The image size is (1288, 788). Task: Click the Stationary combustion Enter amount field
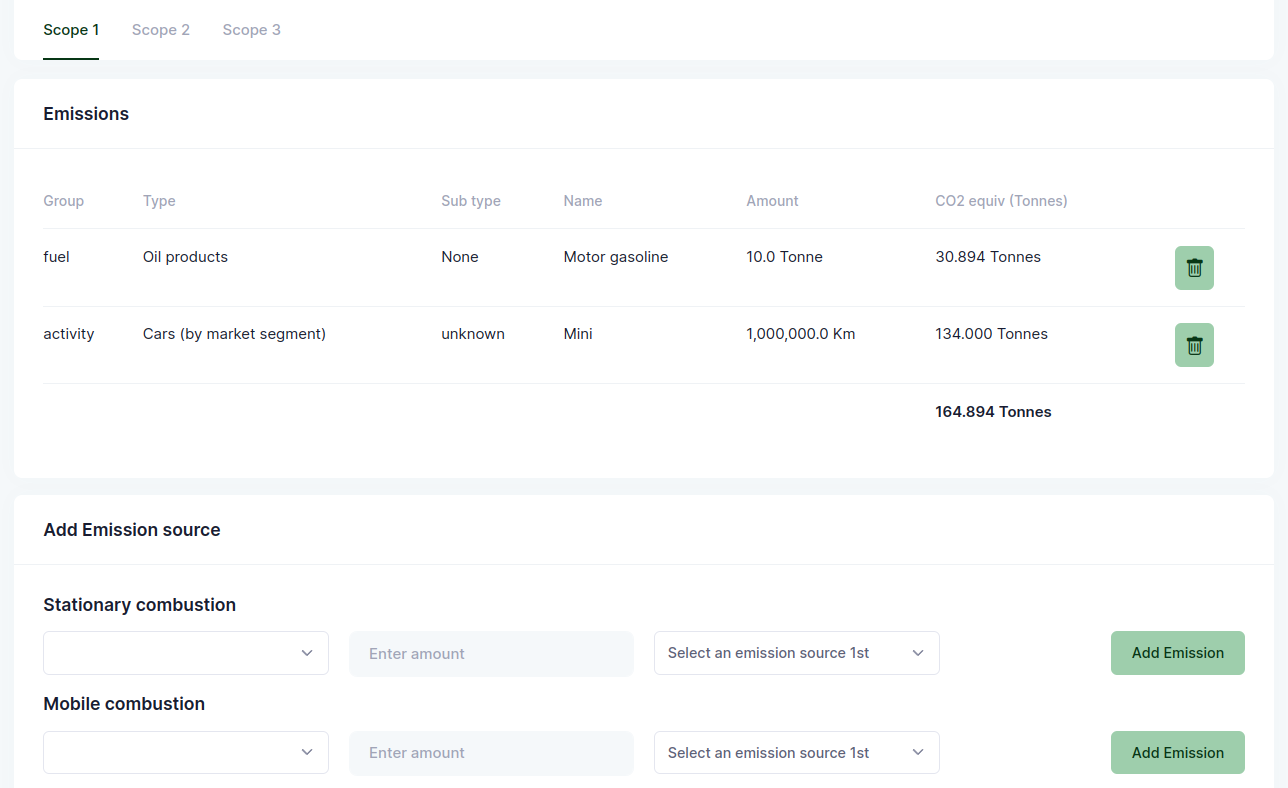(491, 653)
